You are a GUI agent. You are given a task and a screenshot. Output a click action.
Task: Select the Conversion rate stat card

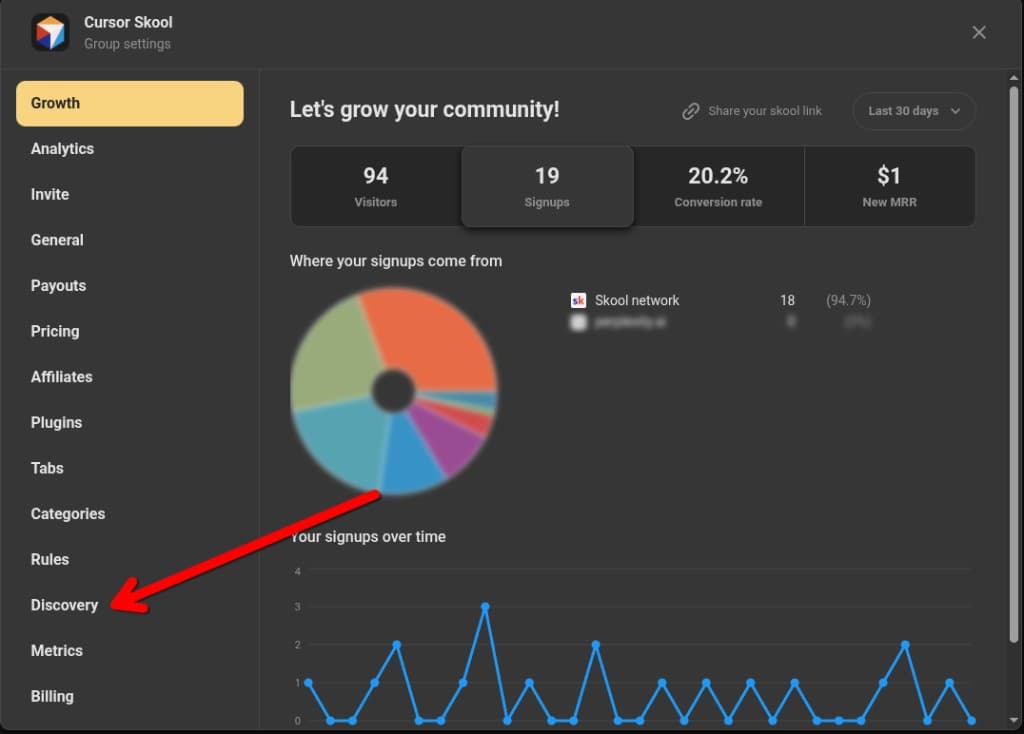[718, 186]
